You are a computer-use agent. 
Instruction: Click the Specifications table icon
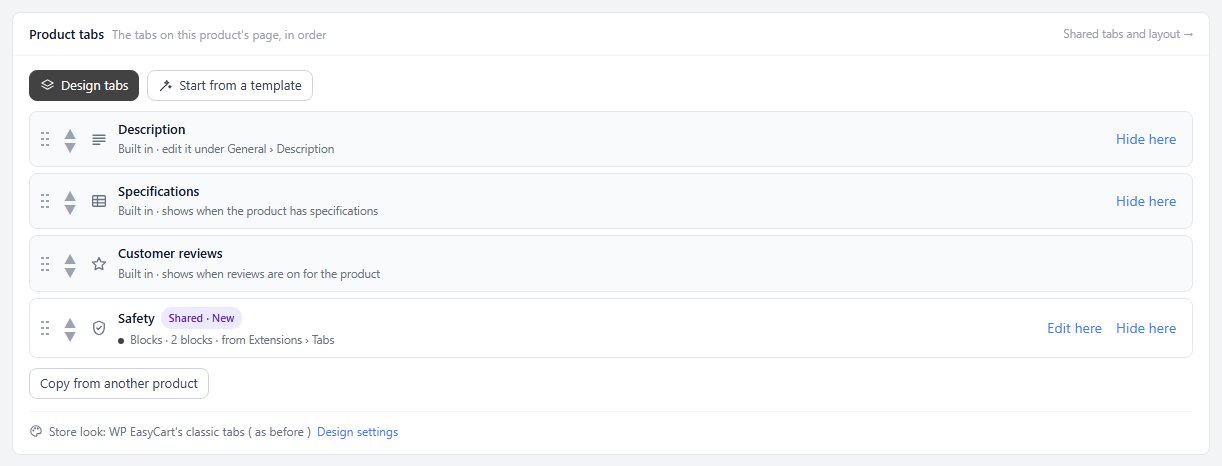(99, 201)
